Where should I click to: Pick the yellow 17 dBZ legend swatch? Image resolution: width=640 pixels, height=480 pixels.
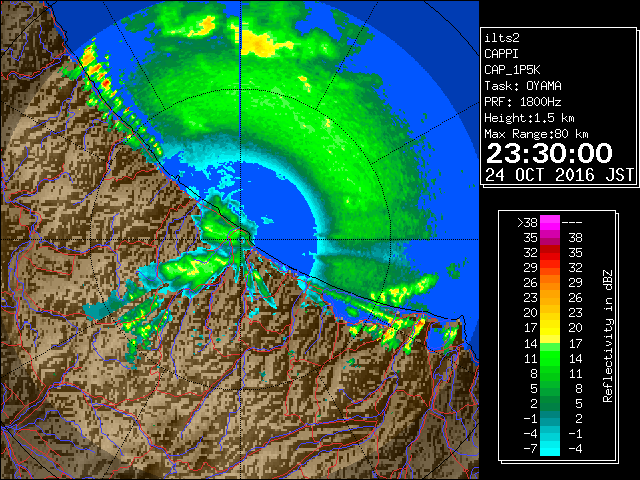point(550,328)
